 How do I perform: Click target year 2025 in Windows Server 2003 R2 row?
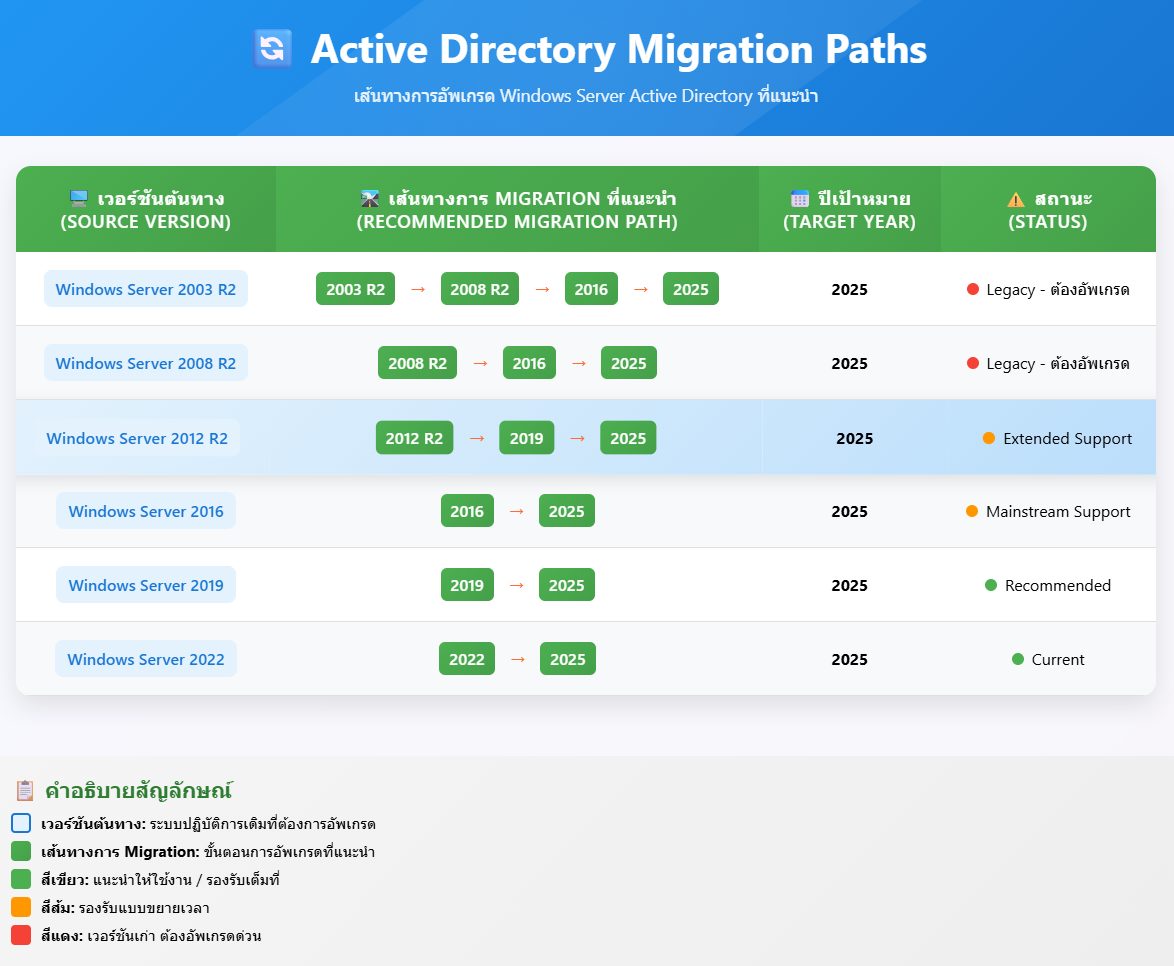tap(850, 290)
